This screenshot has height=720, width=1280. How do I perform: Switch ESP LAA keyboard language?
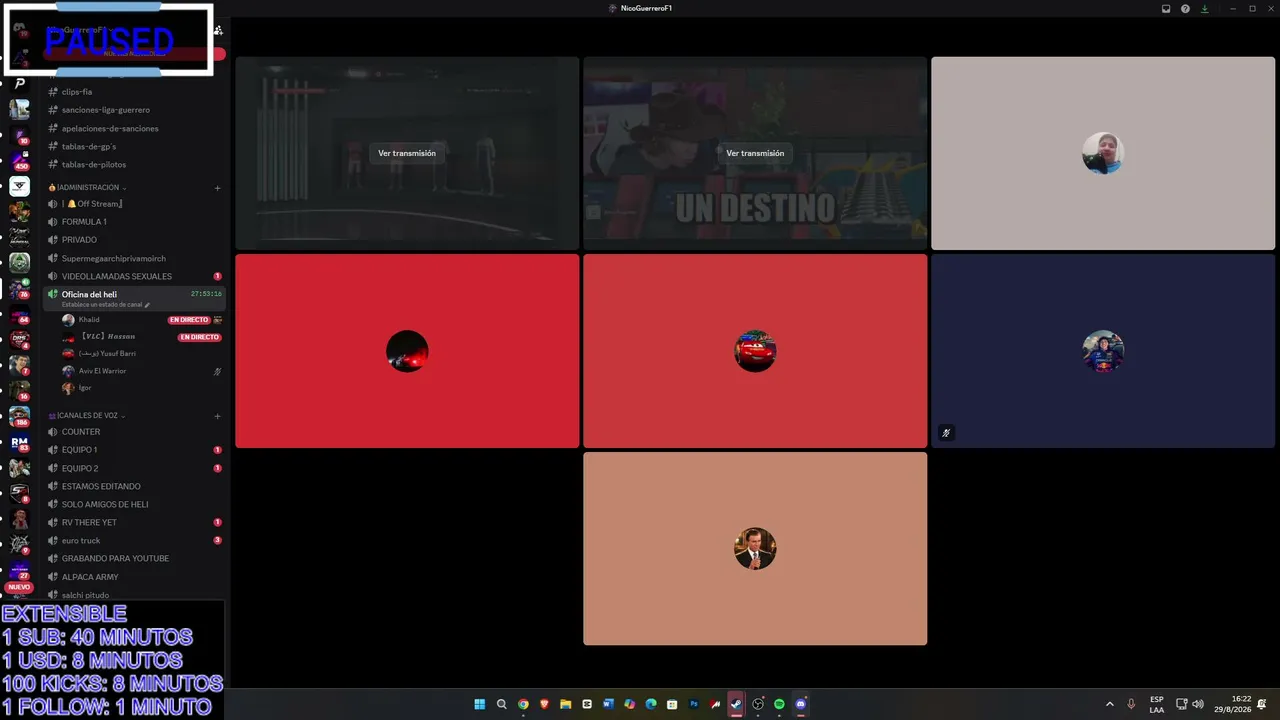1157,704
